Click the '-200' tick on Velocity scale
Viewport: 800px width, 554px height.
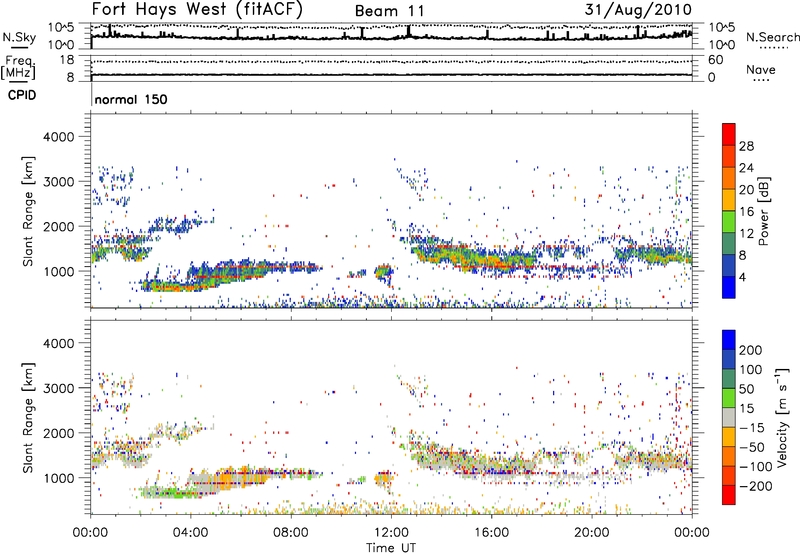(756, 486)
